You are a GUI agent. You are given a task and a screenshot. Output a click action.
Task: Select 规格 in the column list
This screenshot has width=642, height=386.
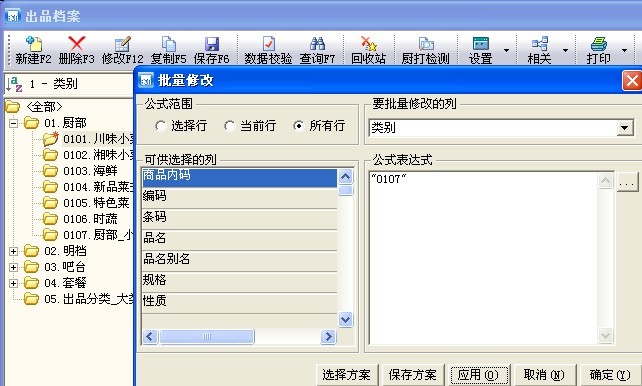coord(240,280)
